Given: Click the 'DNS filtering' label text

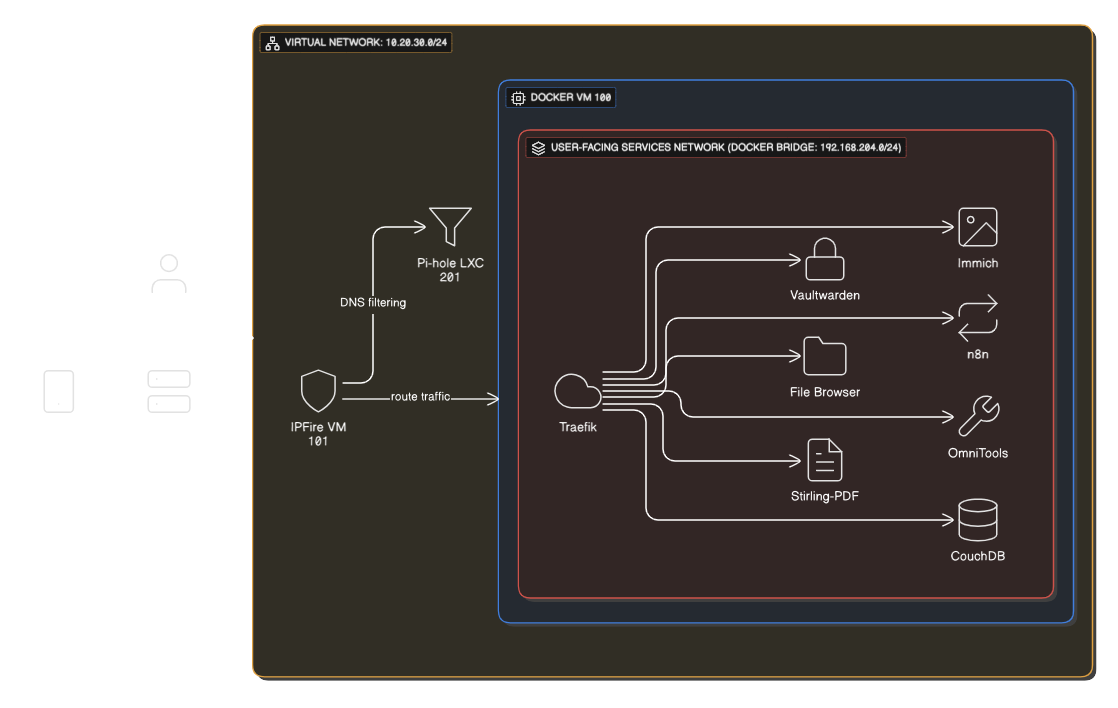Looking at the screenshot, I should [373, 302].
